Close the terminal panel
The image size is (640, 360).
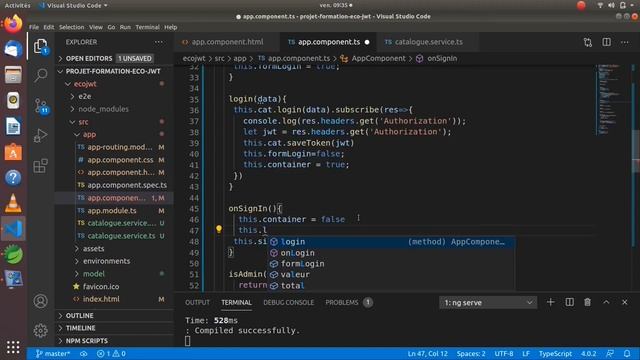[624, 302]
